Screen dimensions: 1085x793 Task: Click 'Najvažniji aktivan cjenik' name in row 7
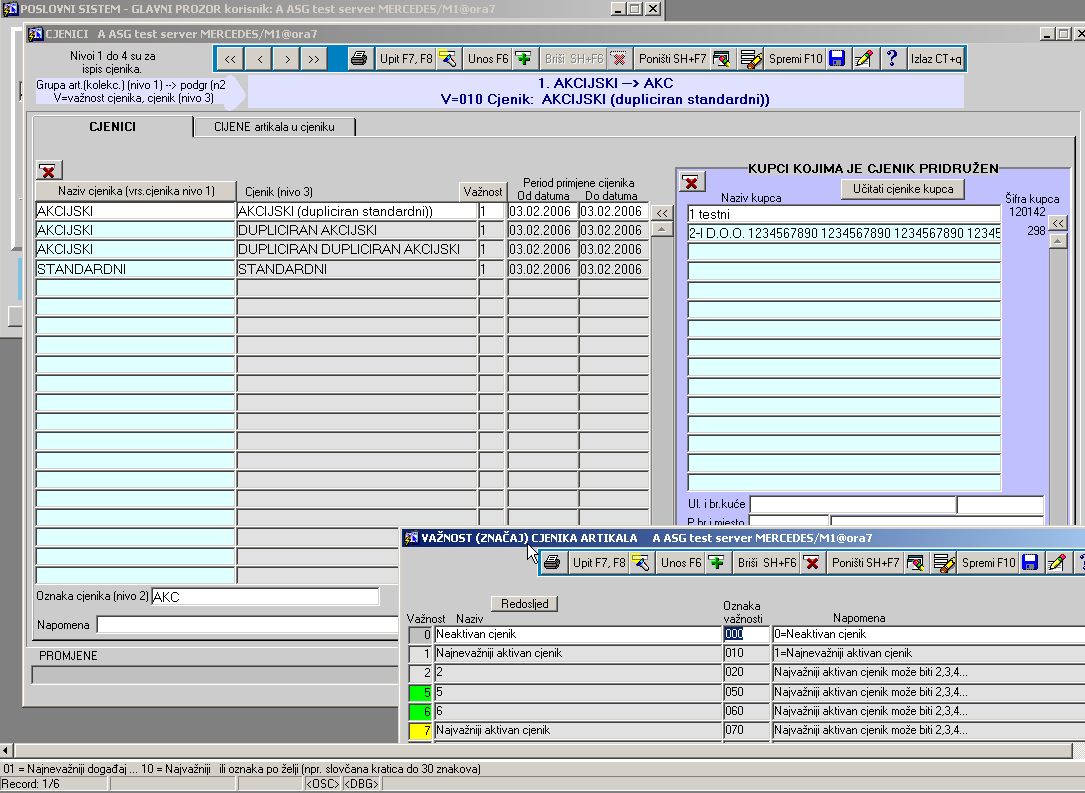[x=578, y=730]
